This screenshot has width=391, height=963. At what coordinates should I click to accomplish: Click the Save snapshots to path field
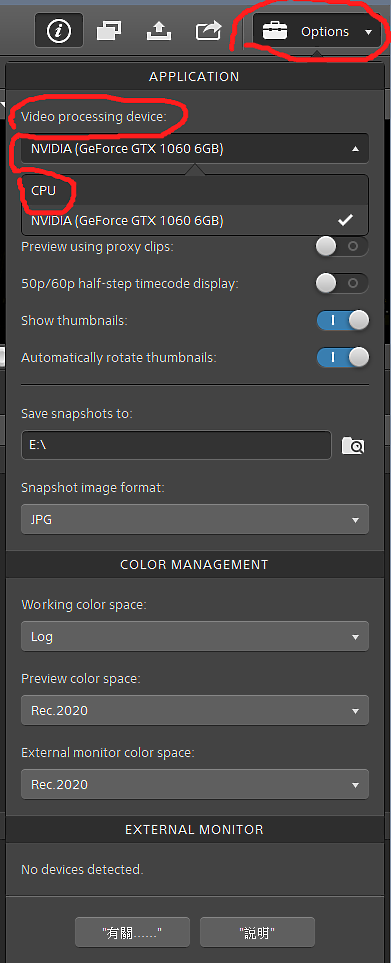pyautogui.click(x=176, y=445)
